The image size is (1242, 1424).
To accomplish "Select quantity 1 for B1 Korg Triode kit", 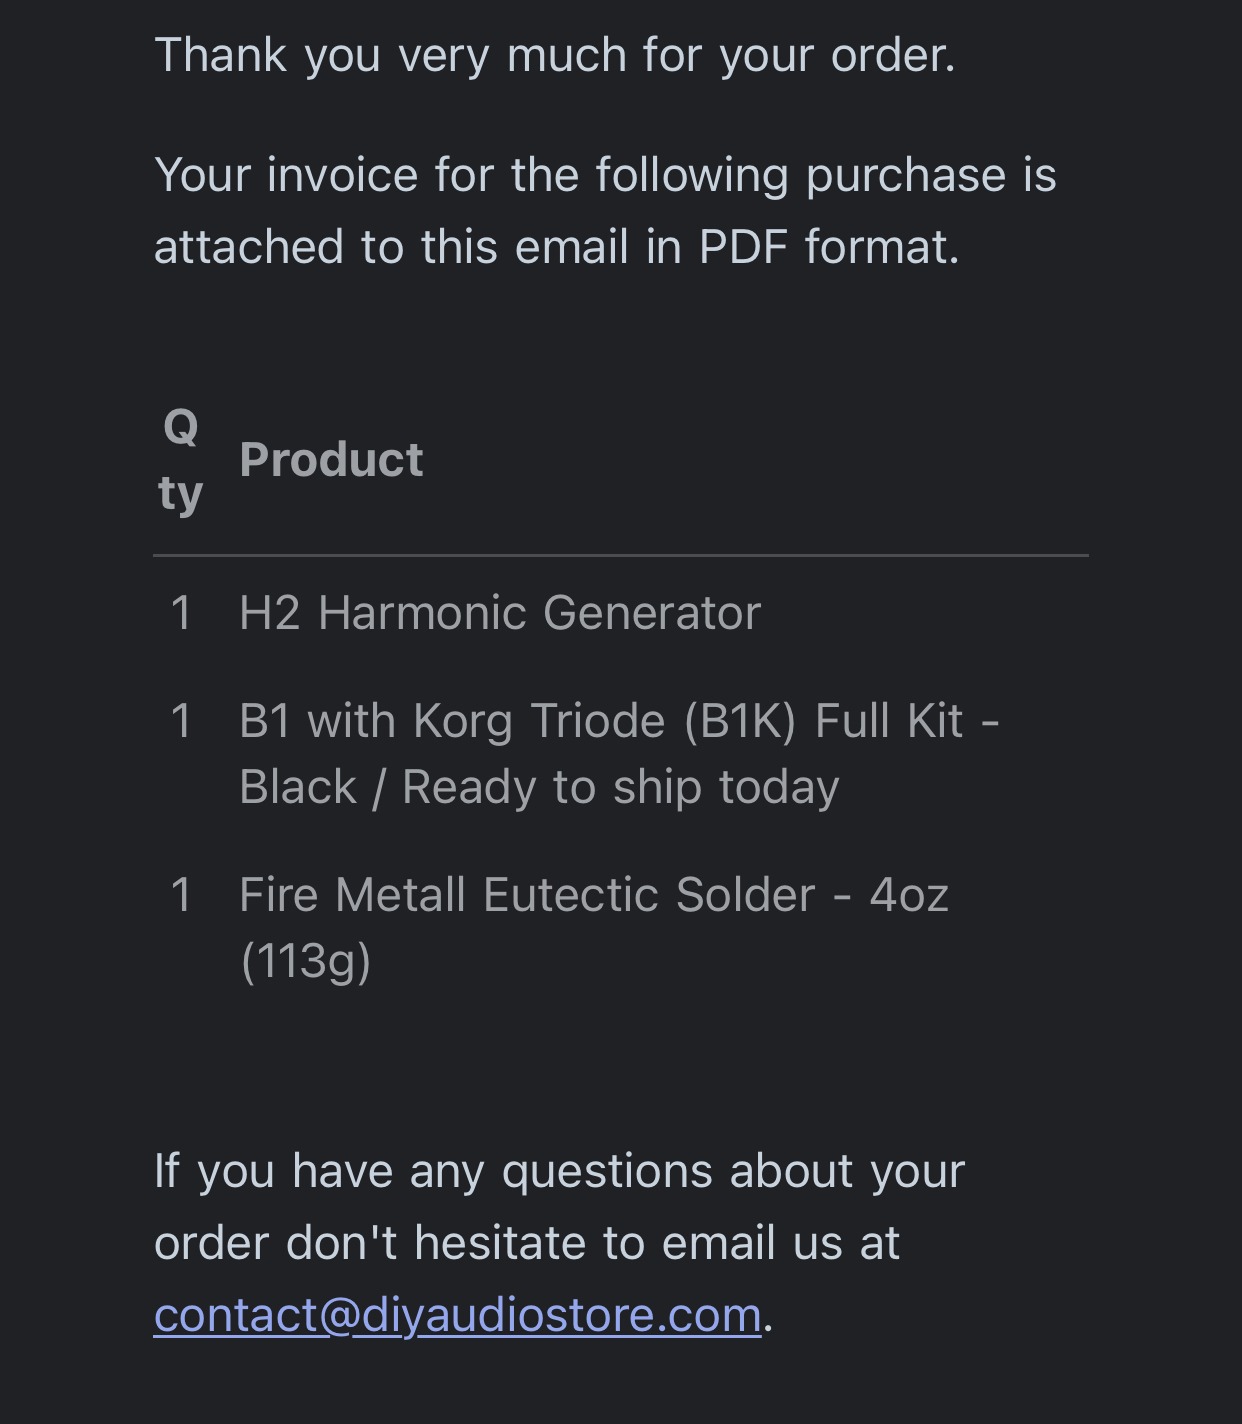I will [x=181, y=721].
